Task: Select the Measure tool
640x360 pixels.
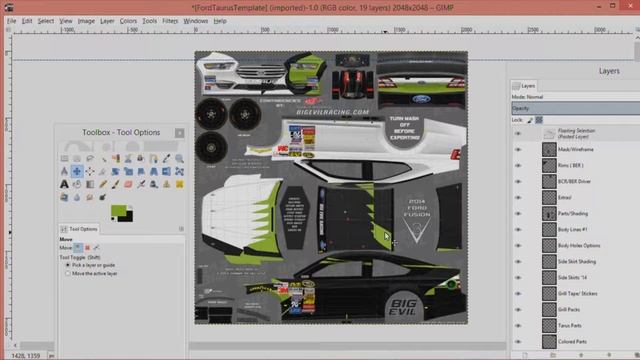Action: (64, 171)
